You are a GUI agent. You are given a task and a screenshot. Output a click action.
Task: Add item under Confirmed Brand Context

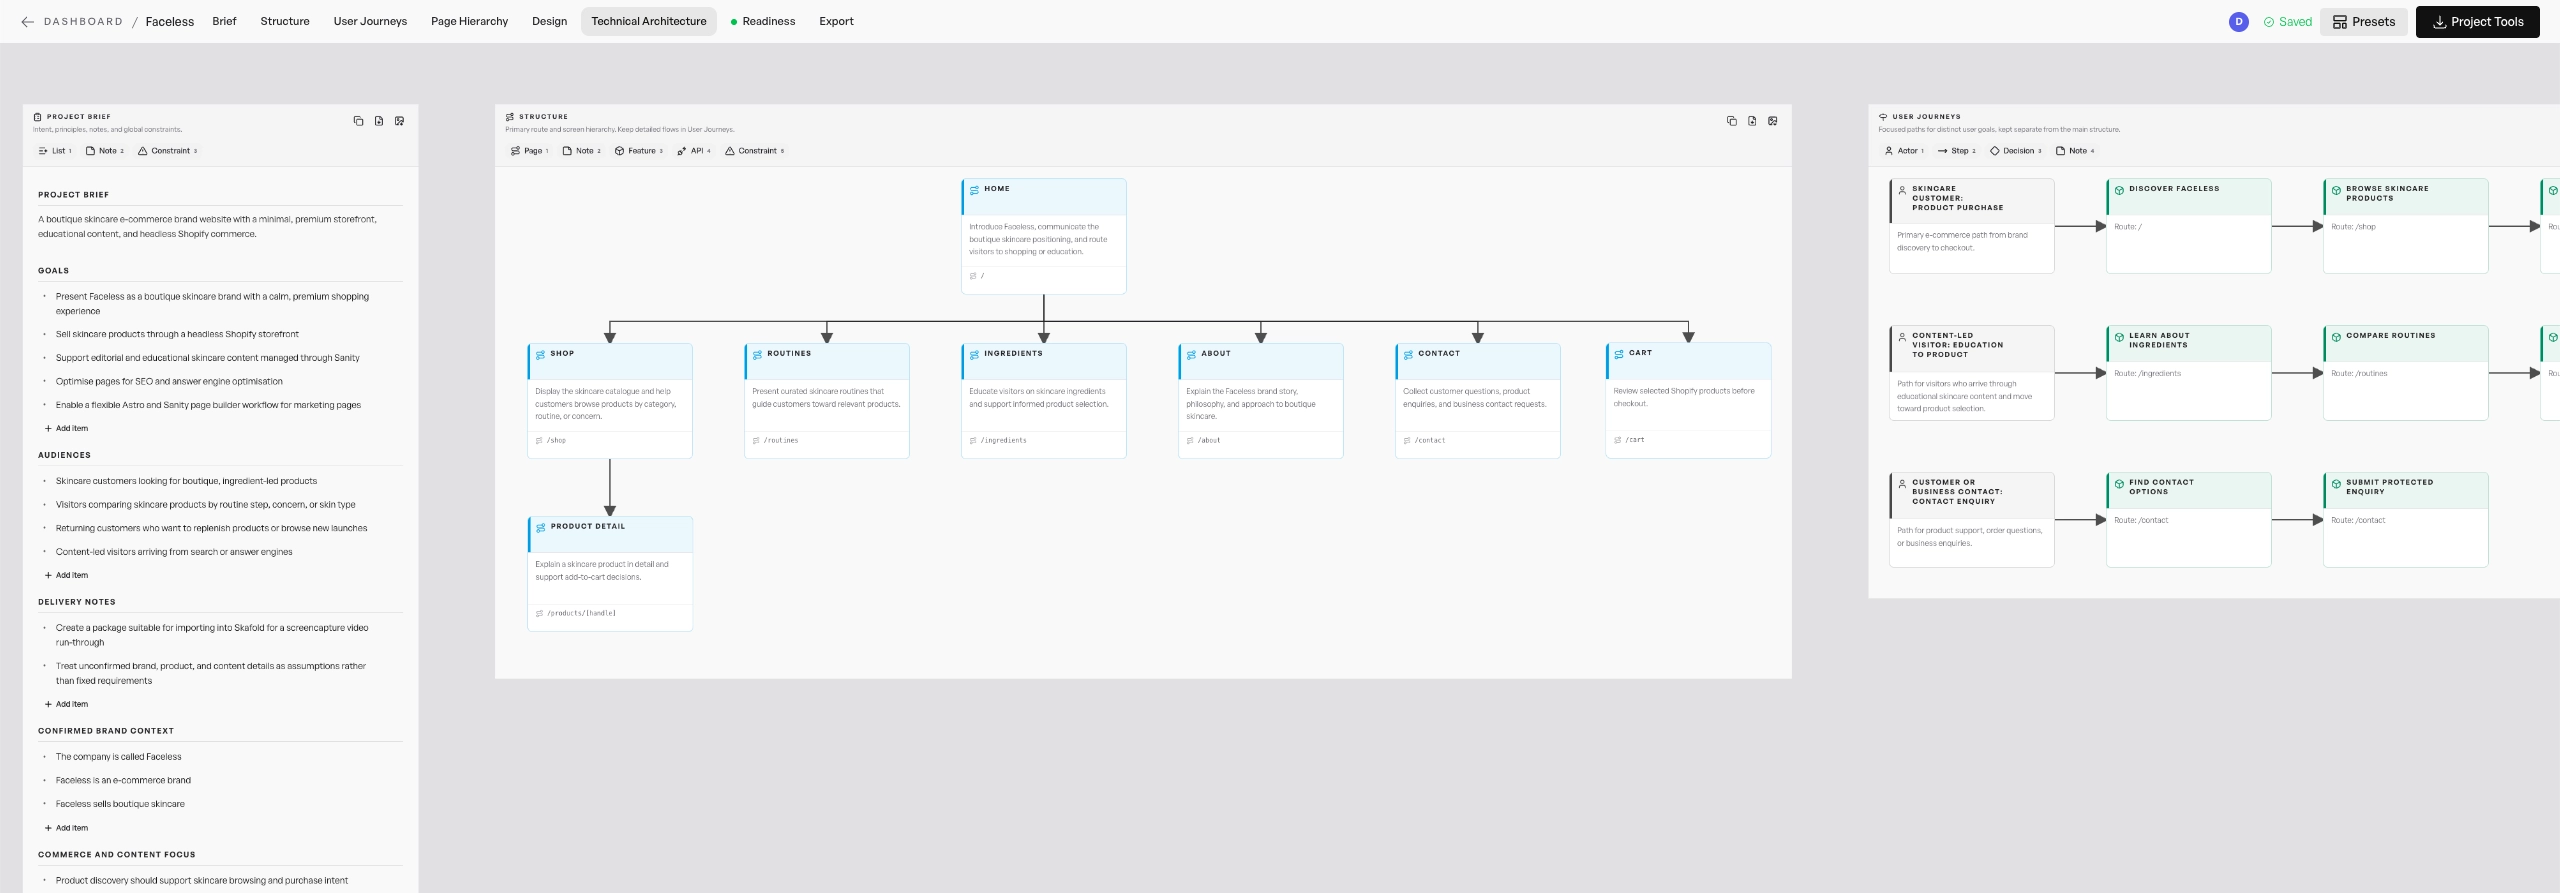(66, 828)
